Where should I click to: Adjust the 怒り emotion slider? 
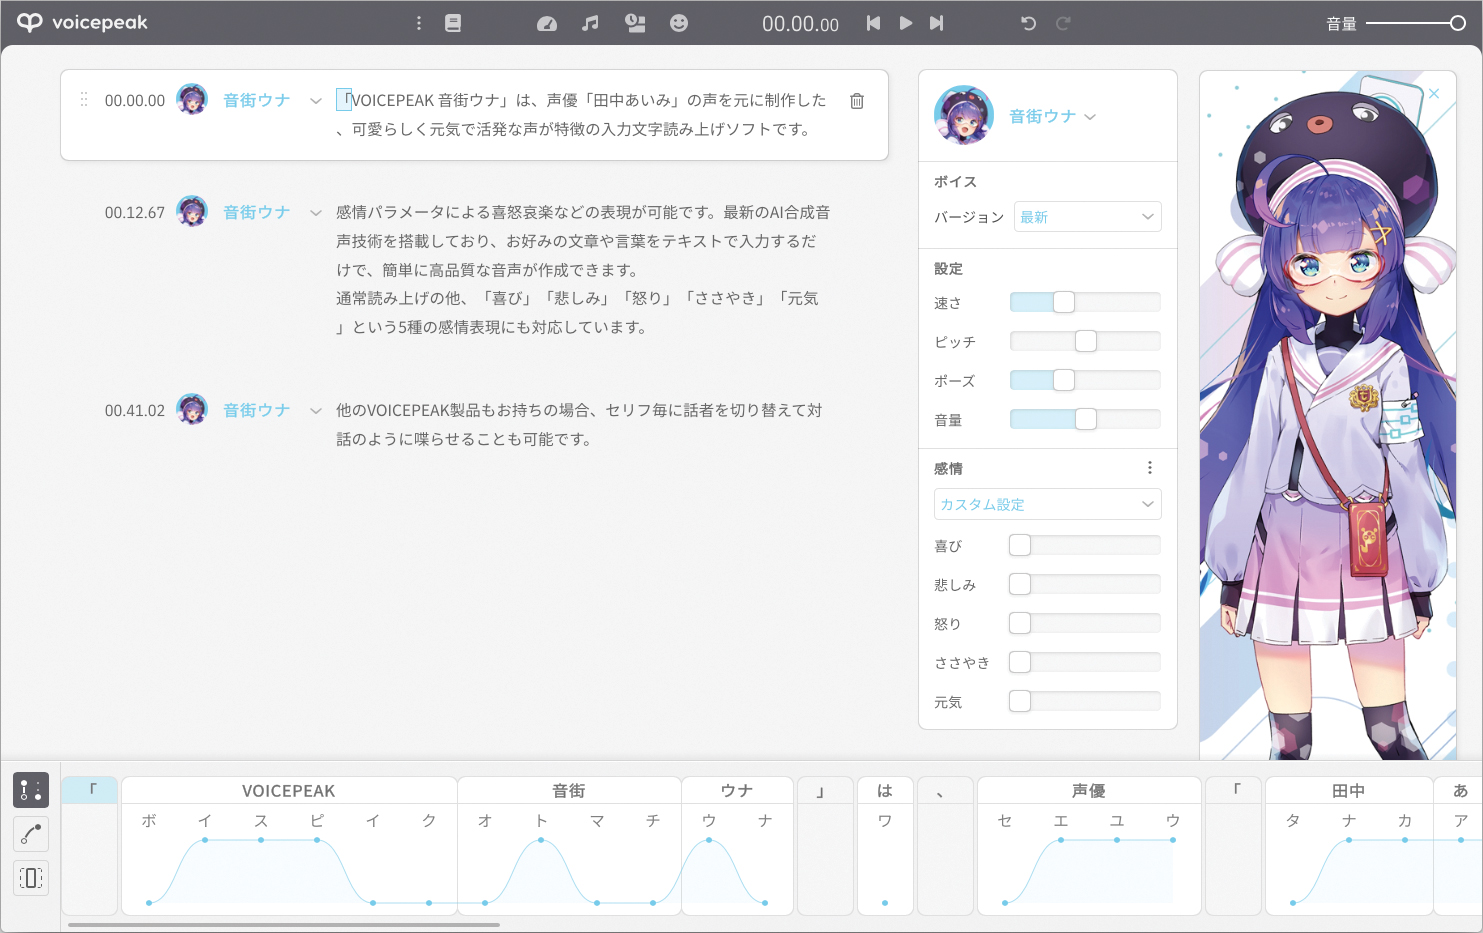tap(1085, 623)
